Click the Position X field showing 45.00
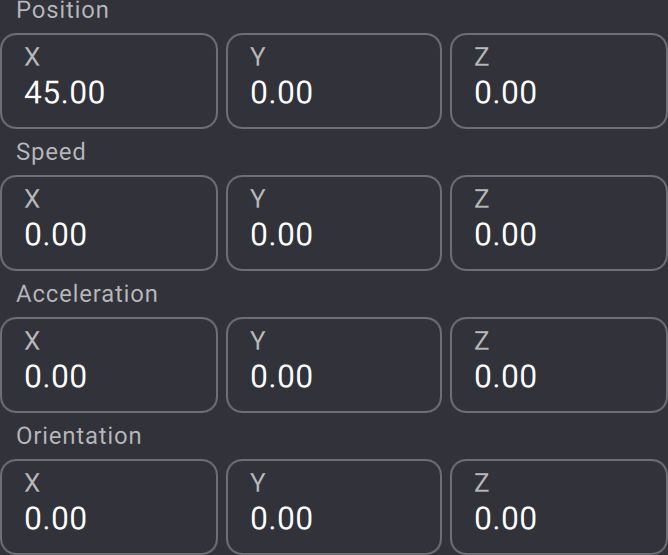668x555 pixels. pos(108,82)
